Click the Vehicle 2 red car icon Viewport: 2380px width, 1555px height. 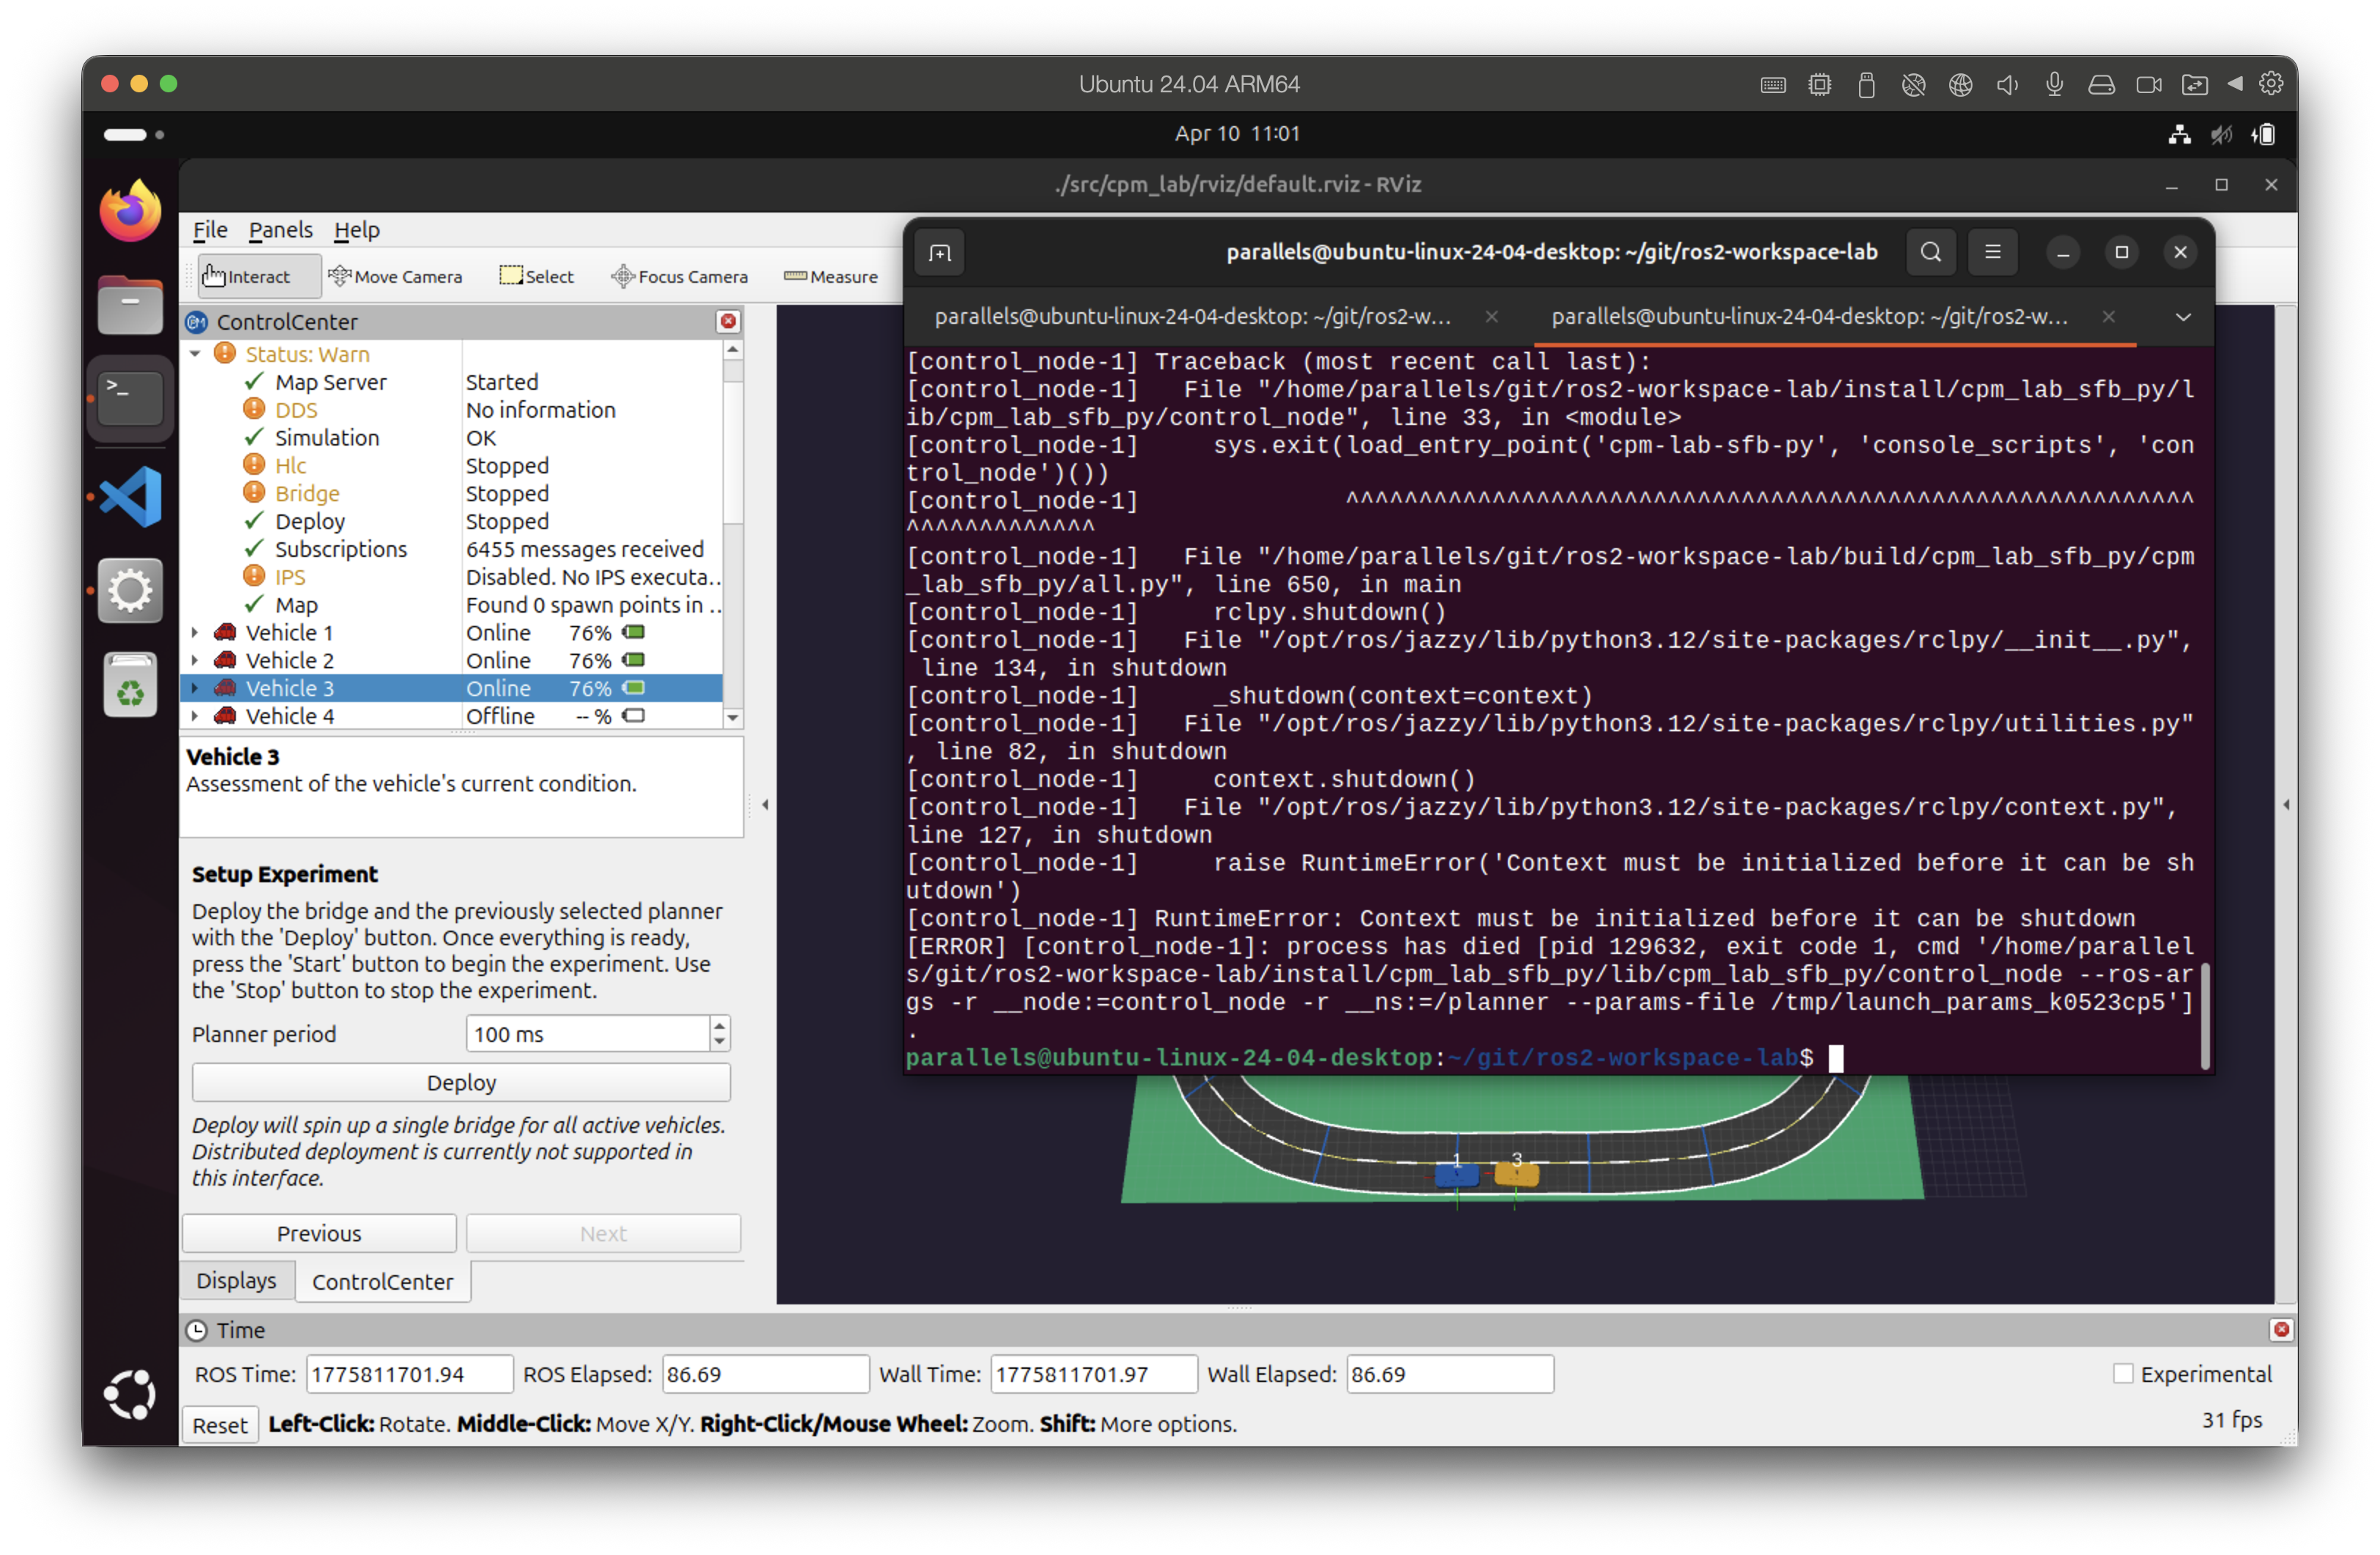click(226, 661)
